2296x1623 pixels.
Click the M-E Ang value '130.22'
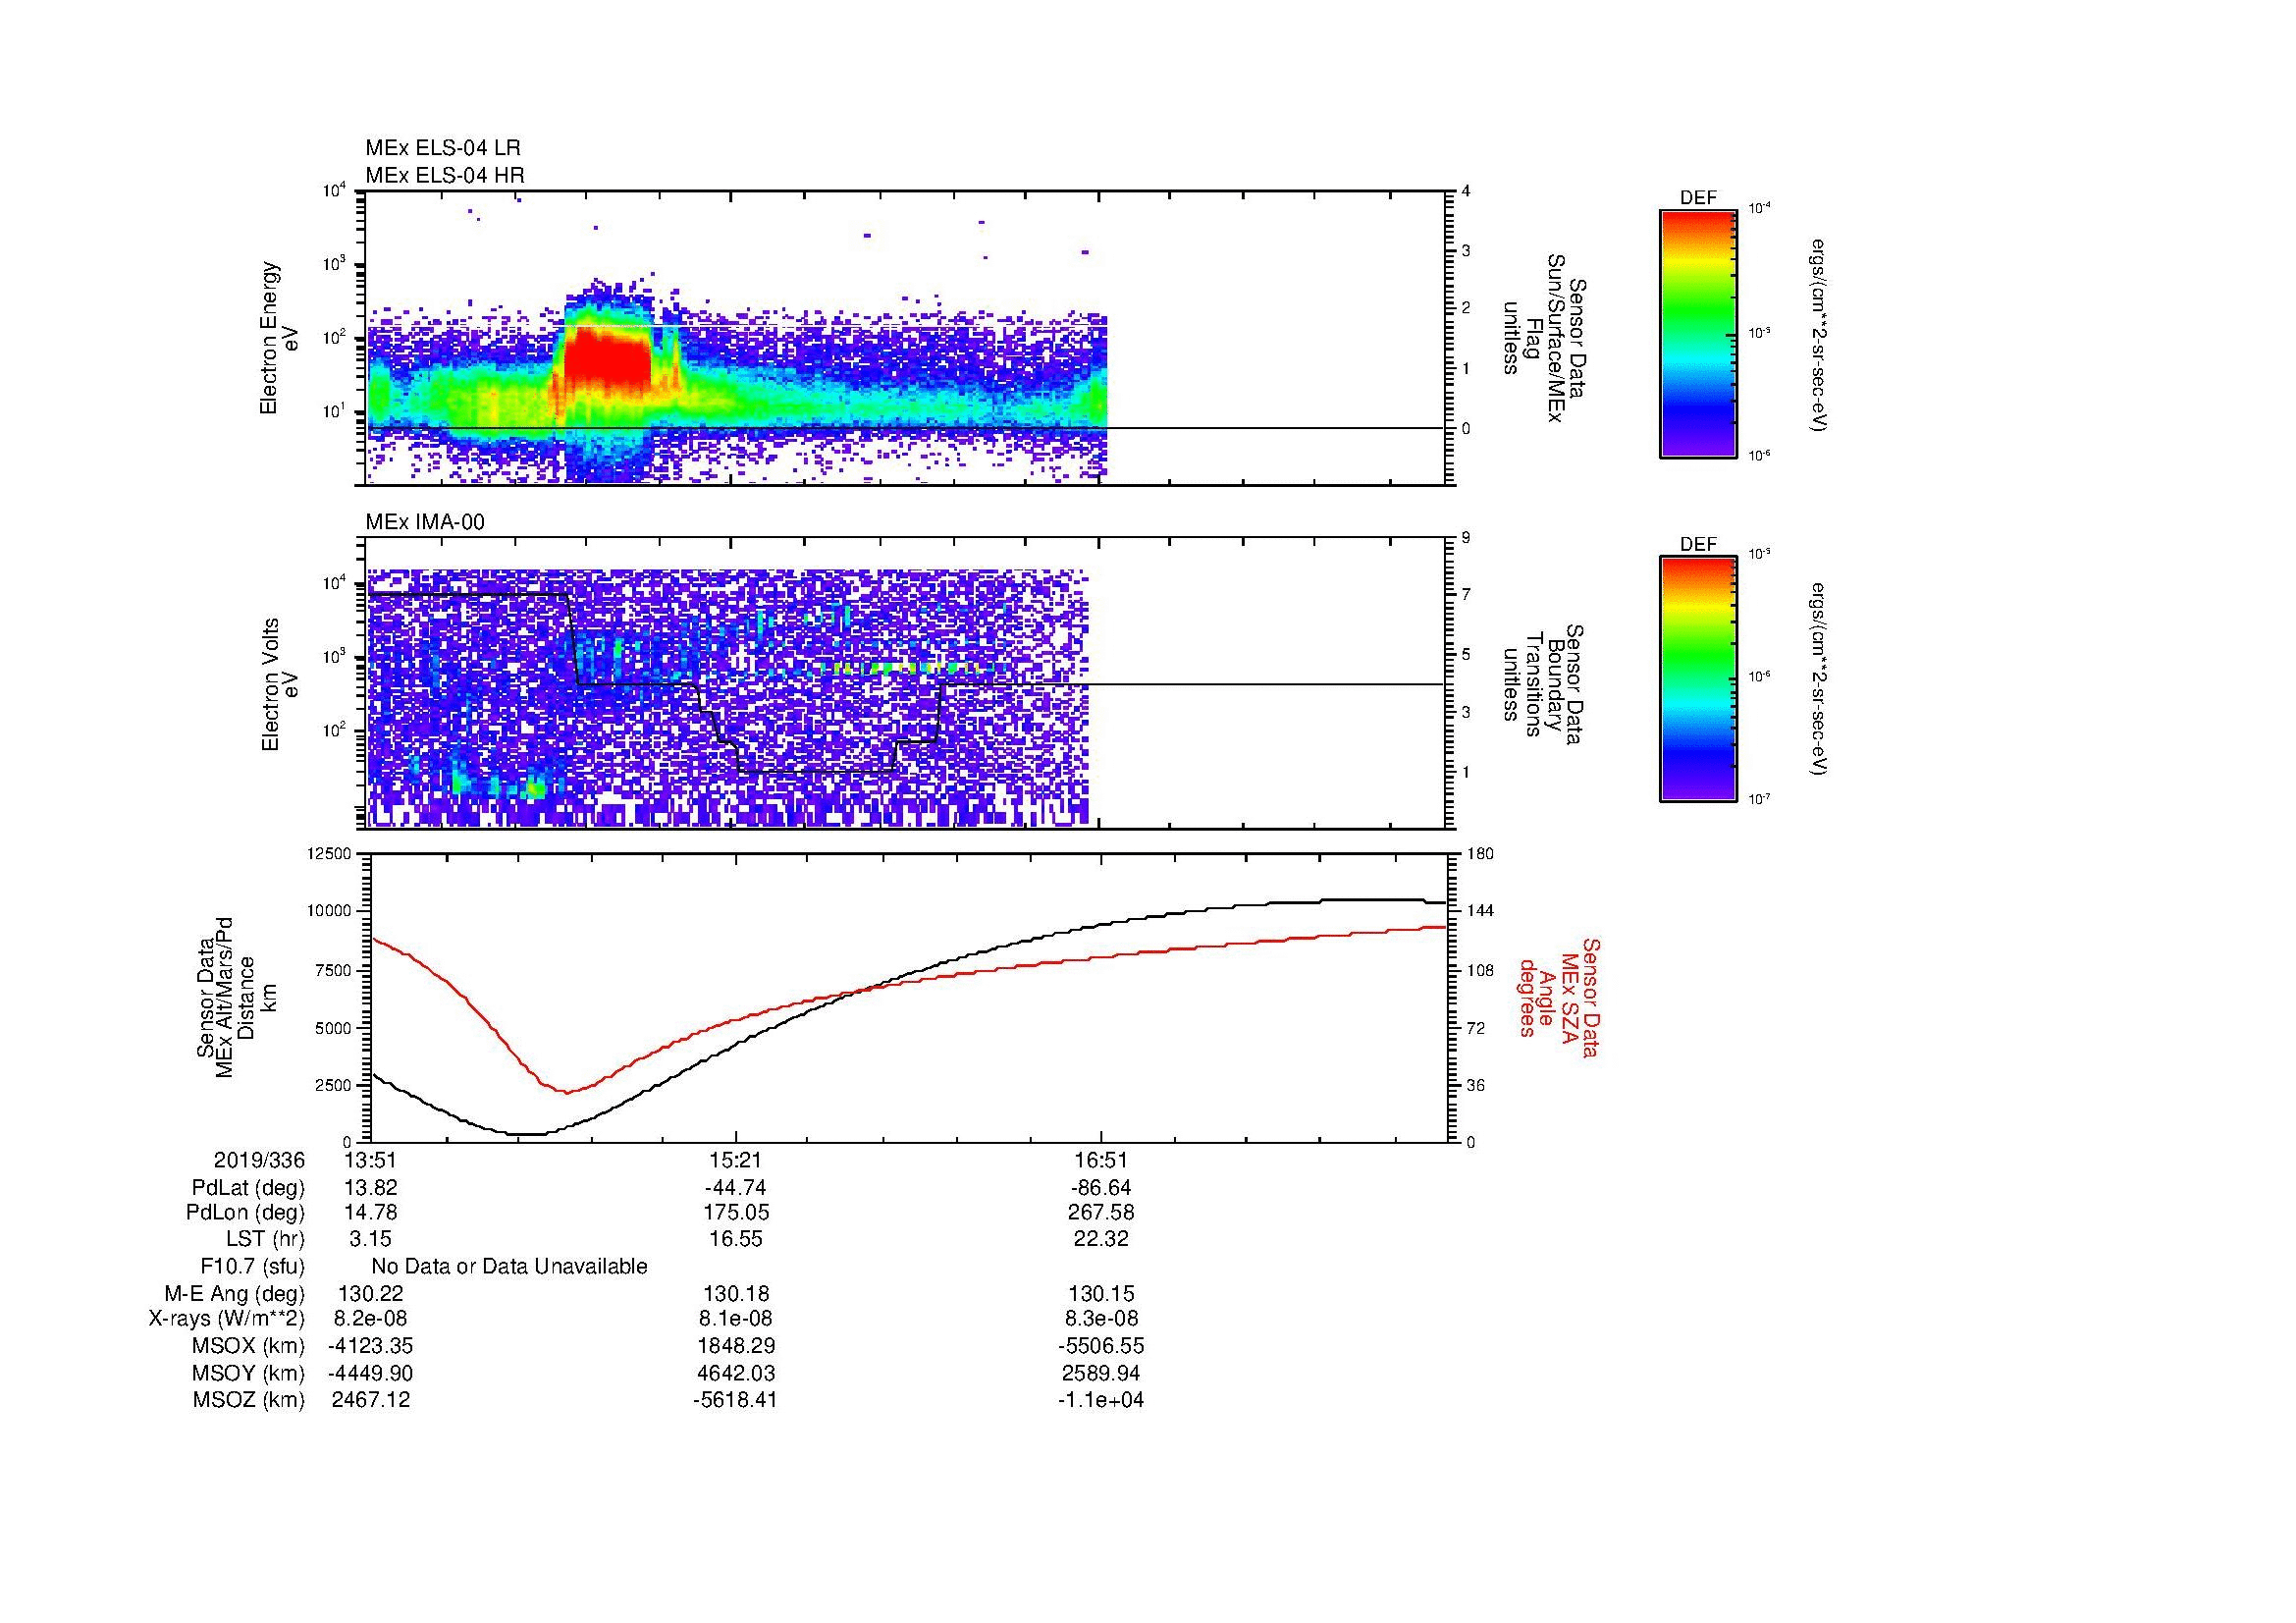(370, 1293)
